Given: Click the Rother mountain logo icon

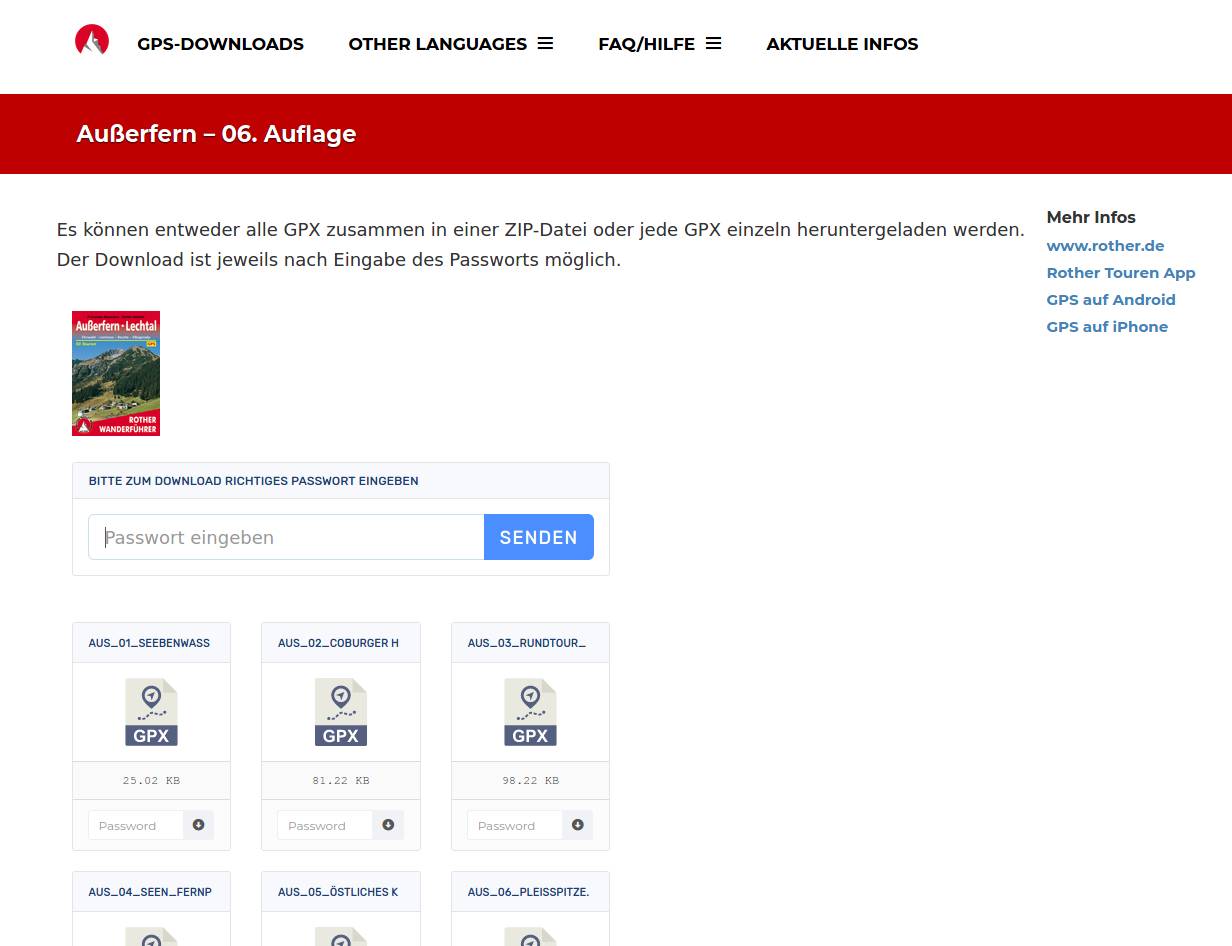Looking at the screenshot, I should point(92,40).
